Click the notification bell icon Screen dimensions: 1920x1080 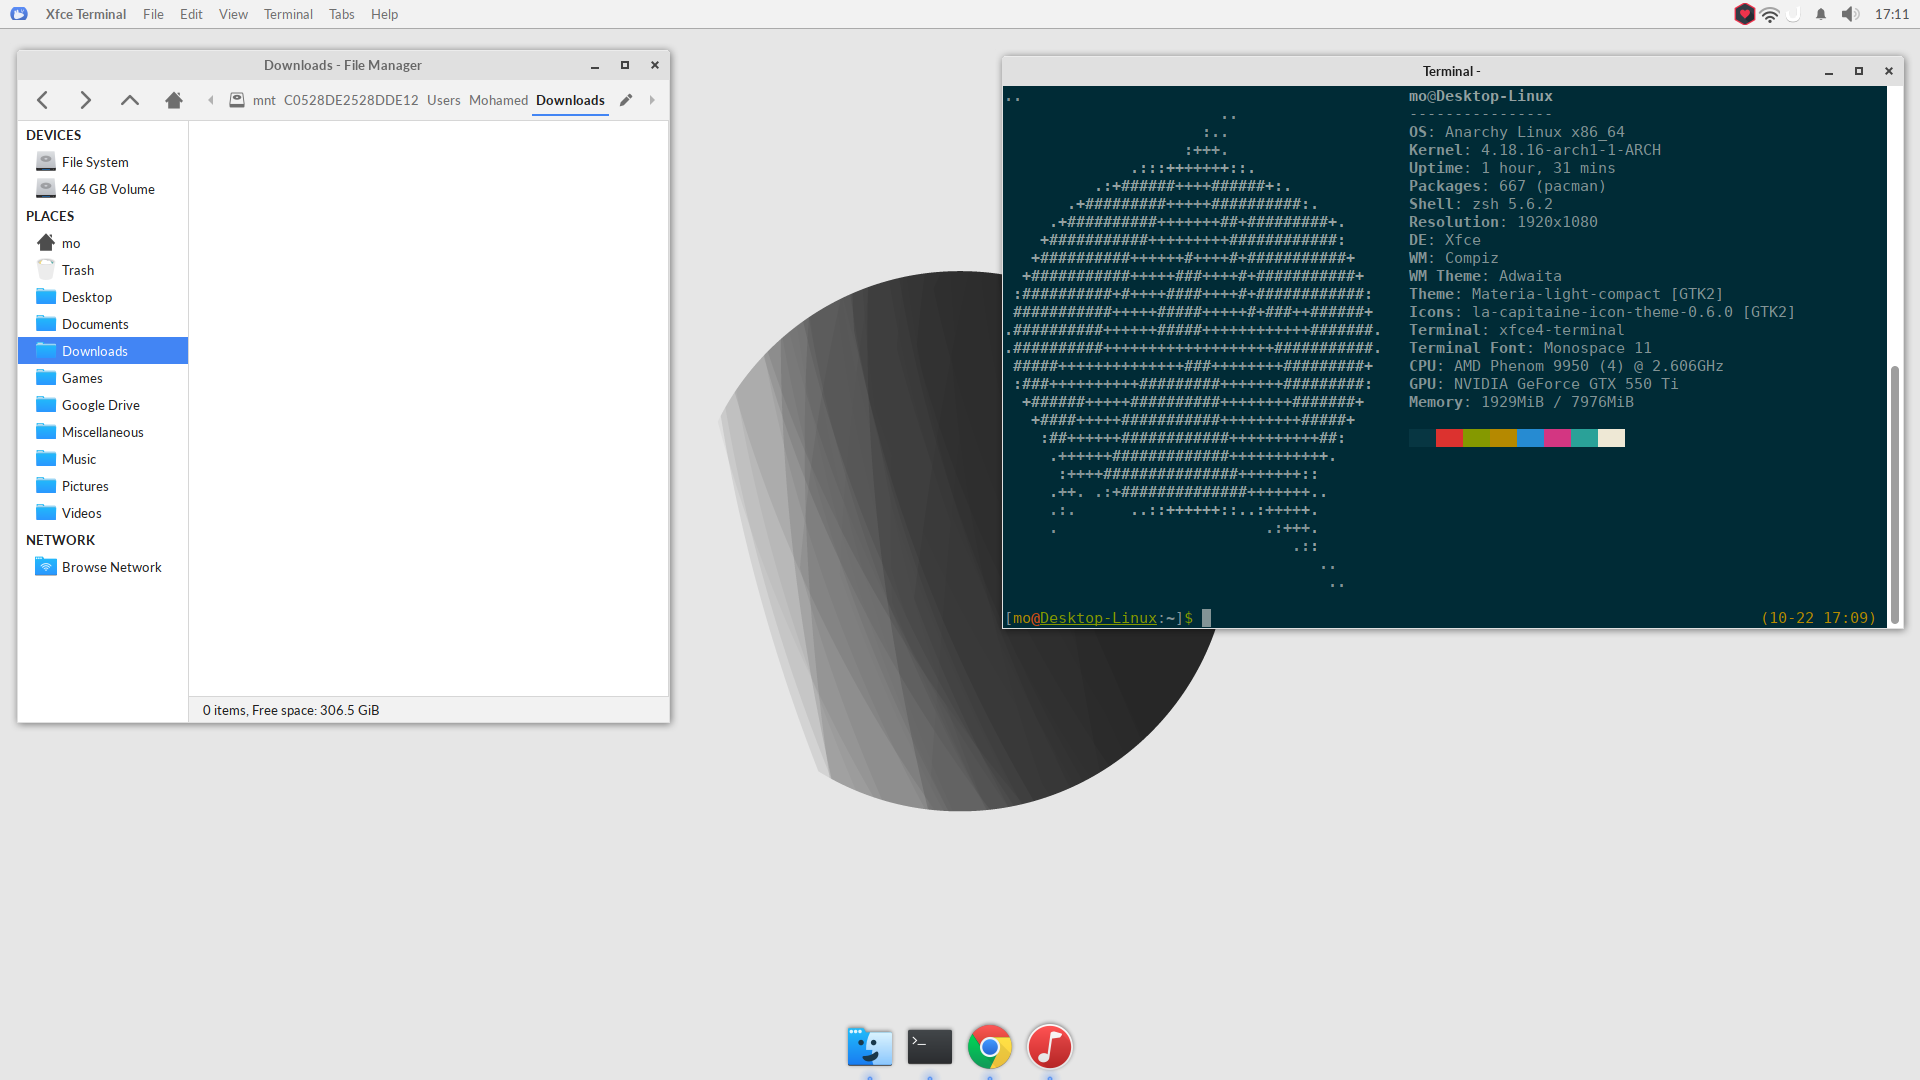1821,14
